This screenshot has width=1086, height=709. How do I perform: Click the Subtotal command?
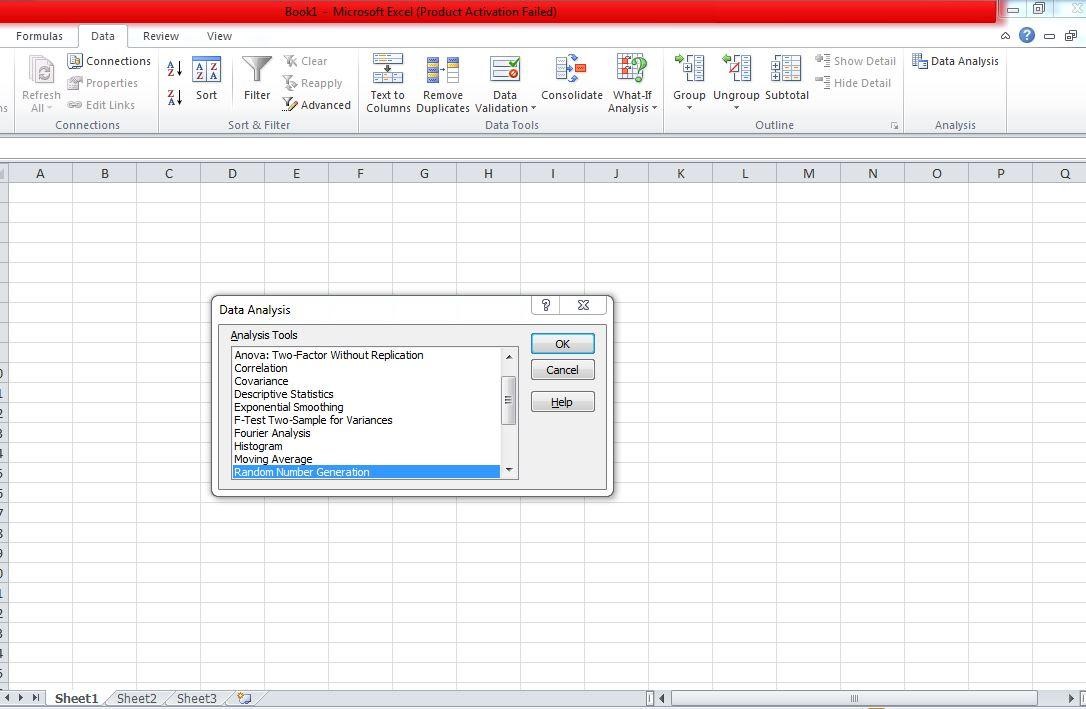pos(787,78)
